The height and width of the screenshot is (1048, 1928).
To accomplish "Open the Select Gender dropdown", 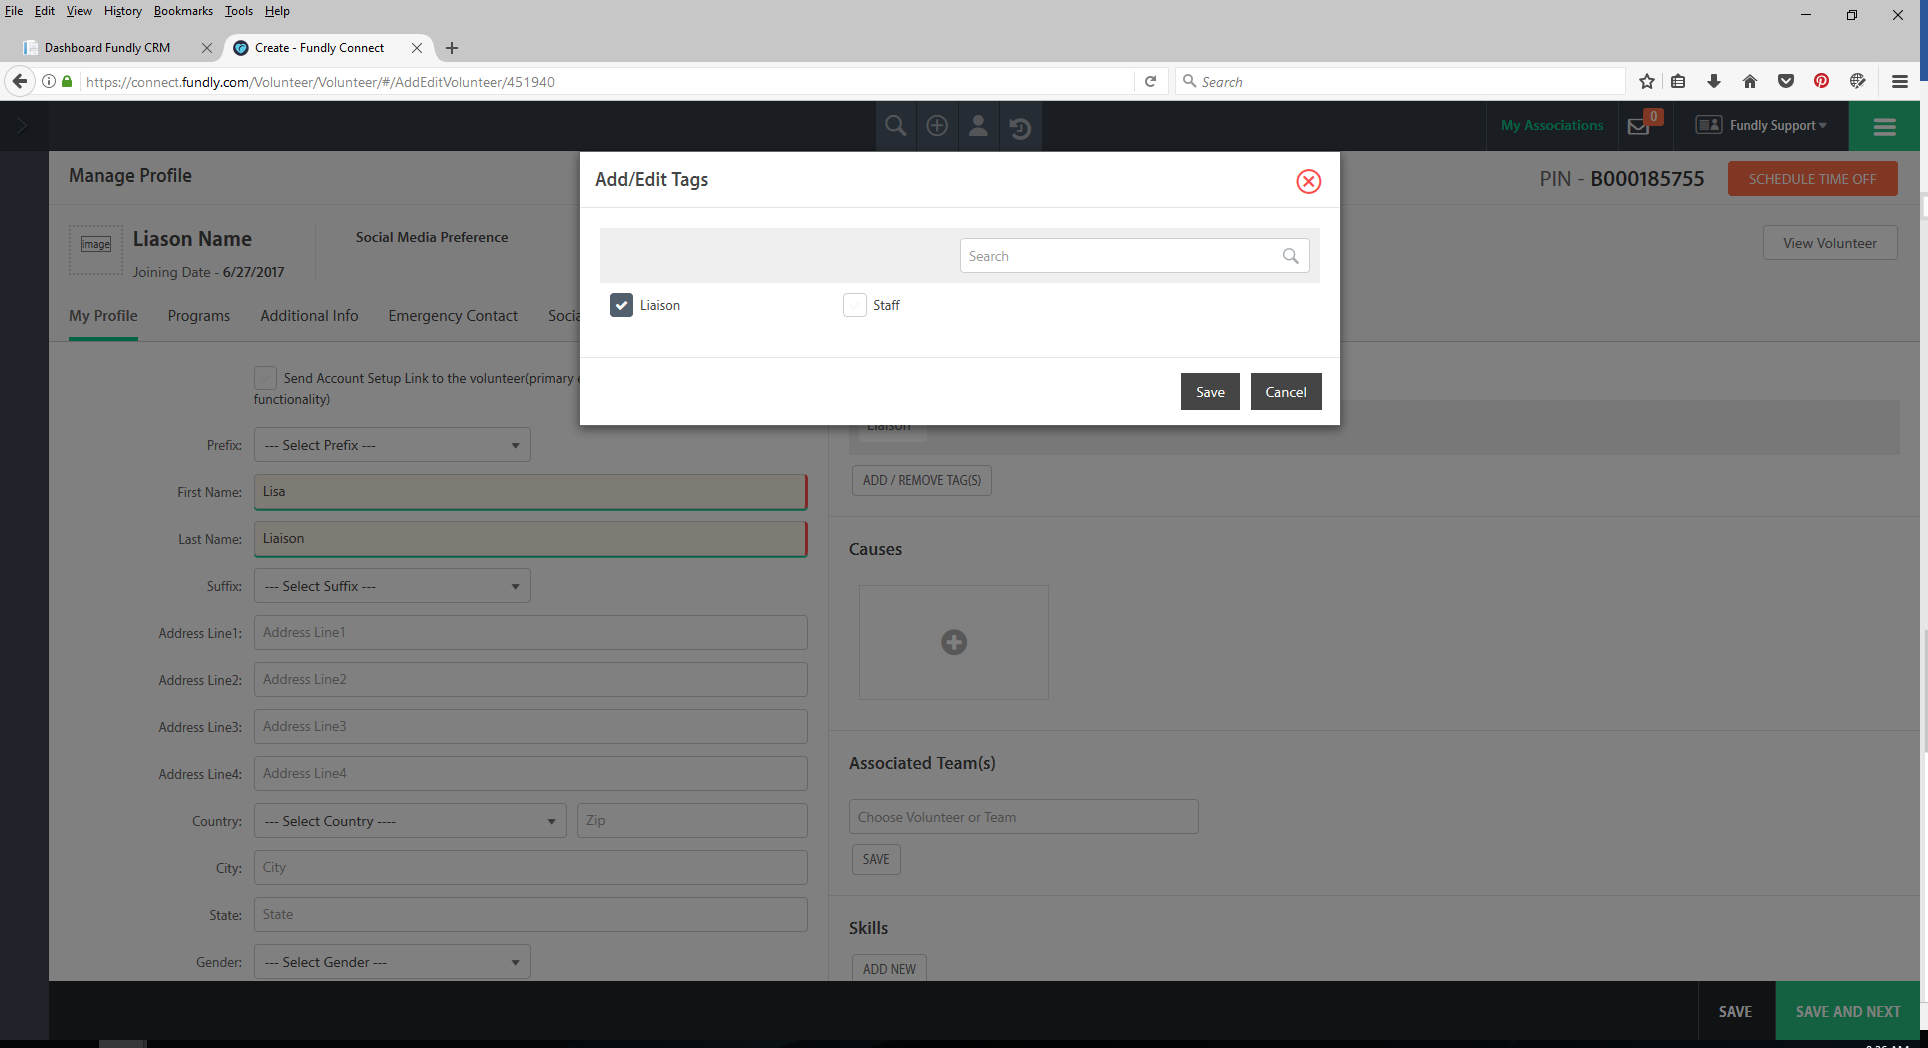I will [x=392, y=962].
